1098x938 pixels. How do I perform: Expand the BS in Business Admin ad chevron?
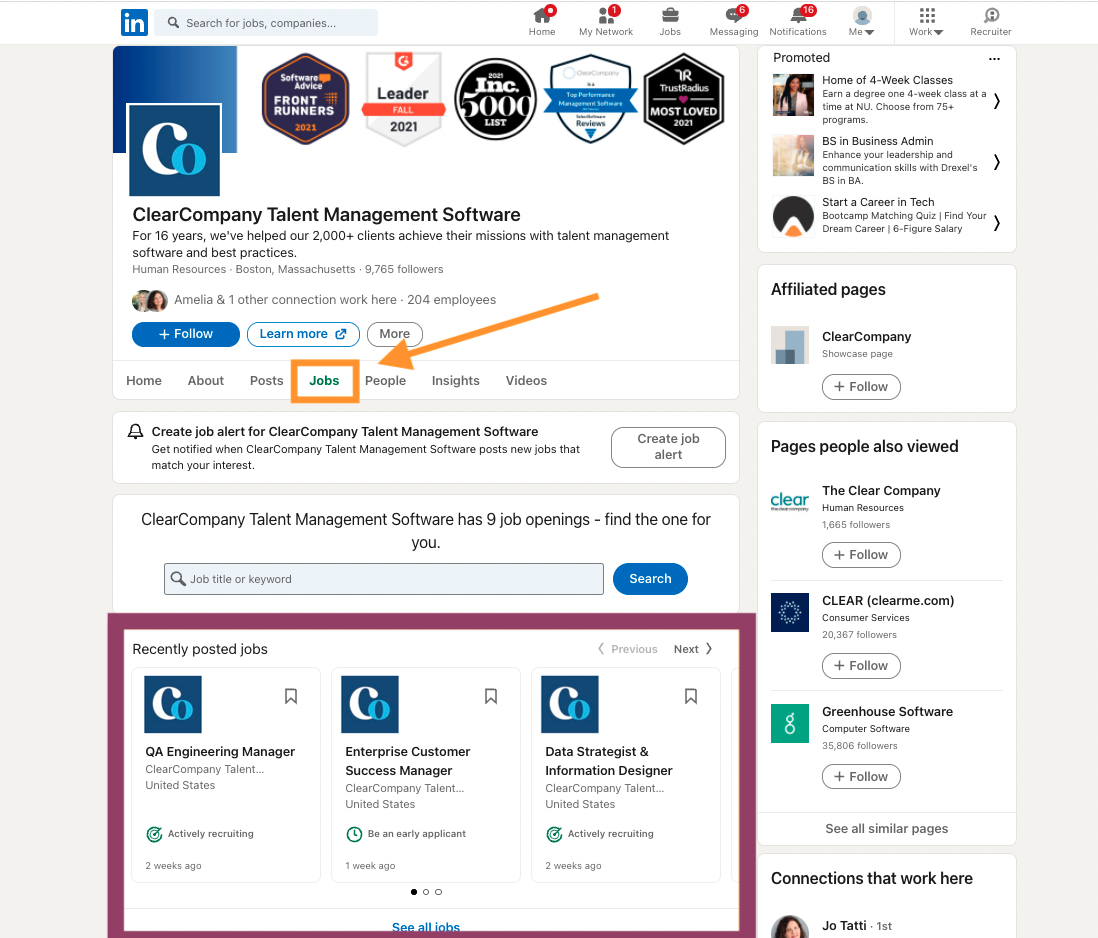point(996,162)
